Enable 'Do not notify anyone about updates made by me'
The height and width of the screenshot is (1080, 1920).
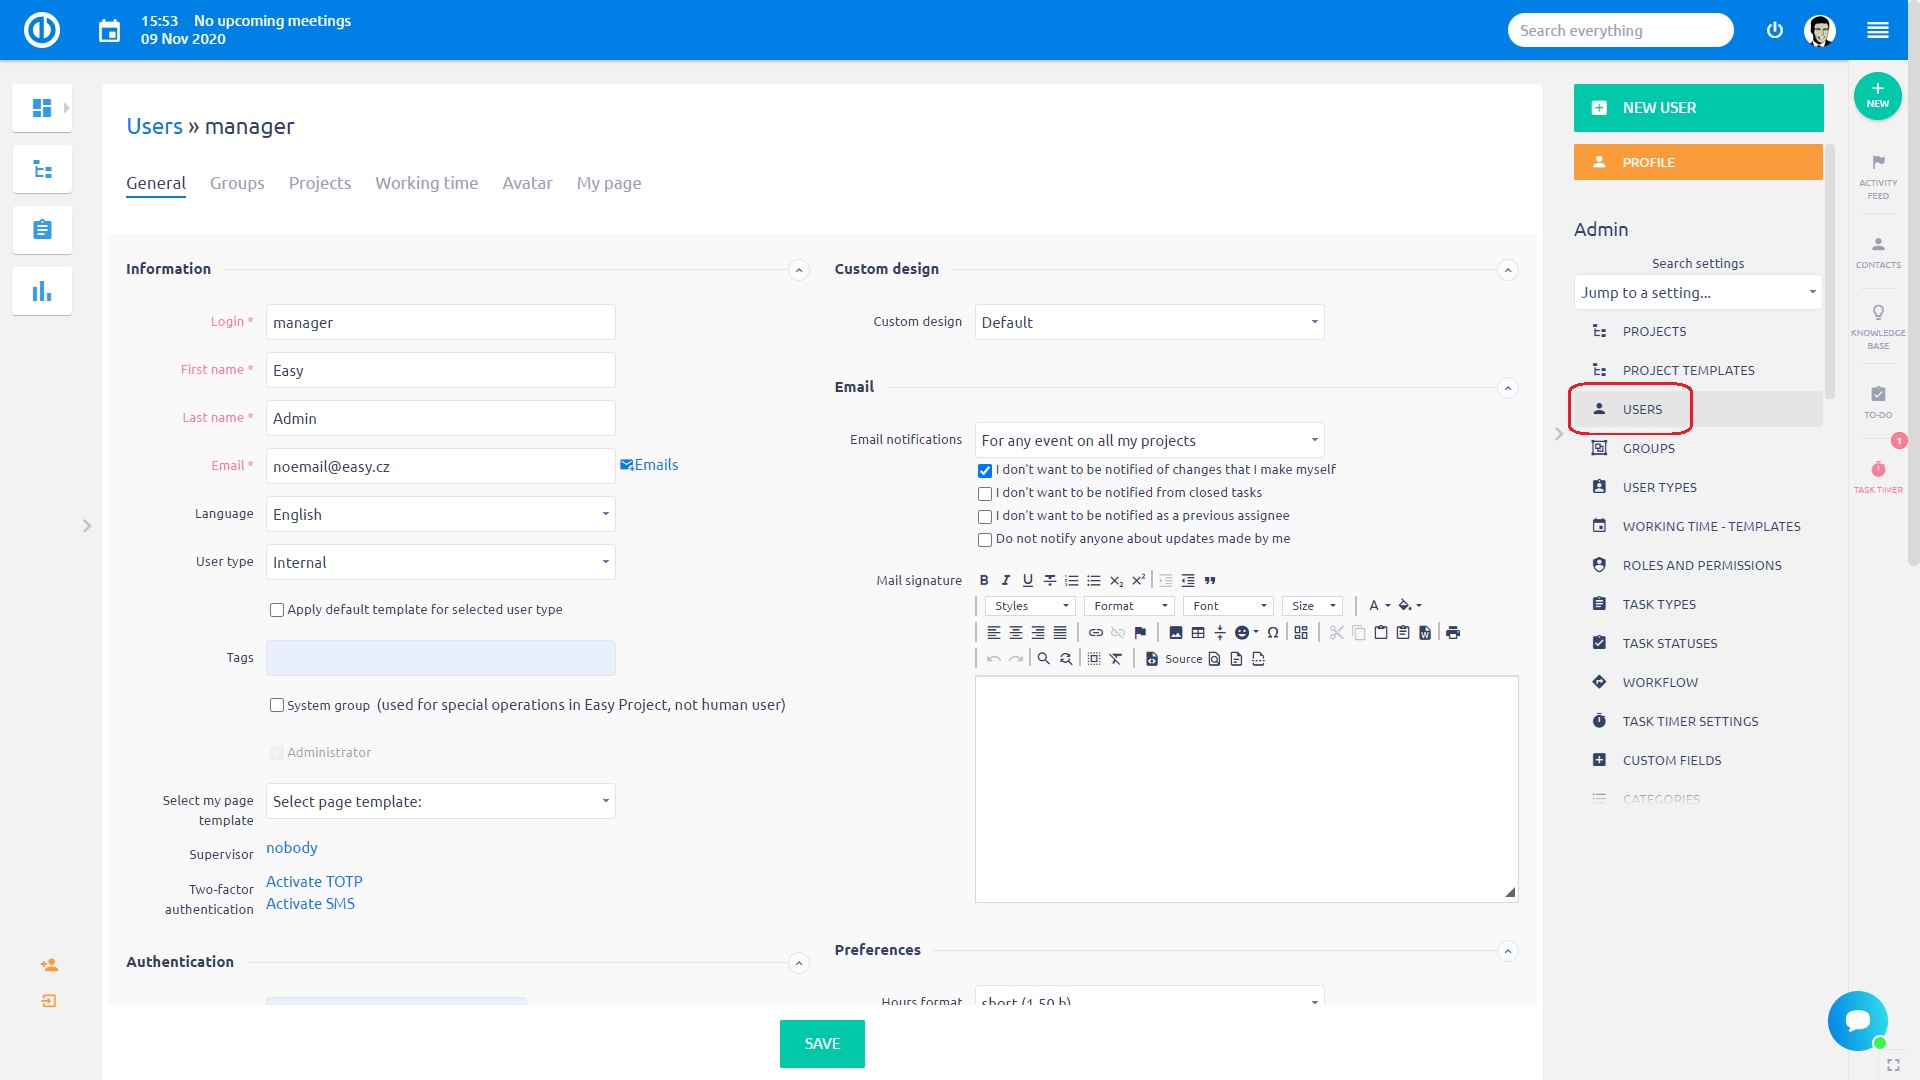pyautogui.click(x=985, y=539)
